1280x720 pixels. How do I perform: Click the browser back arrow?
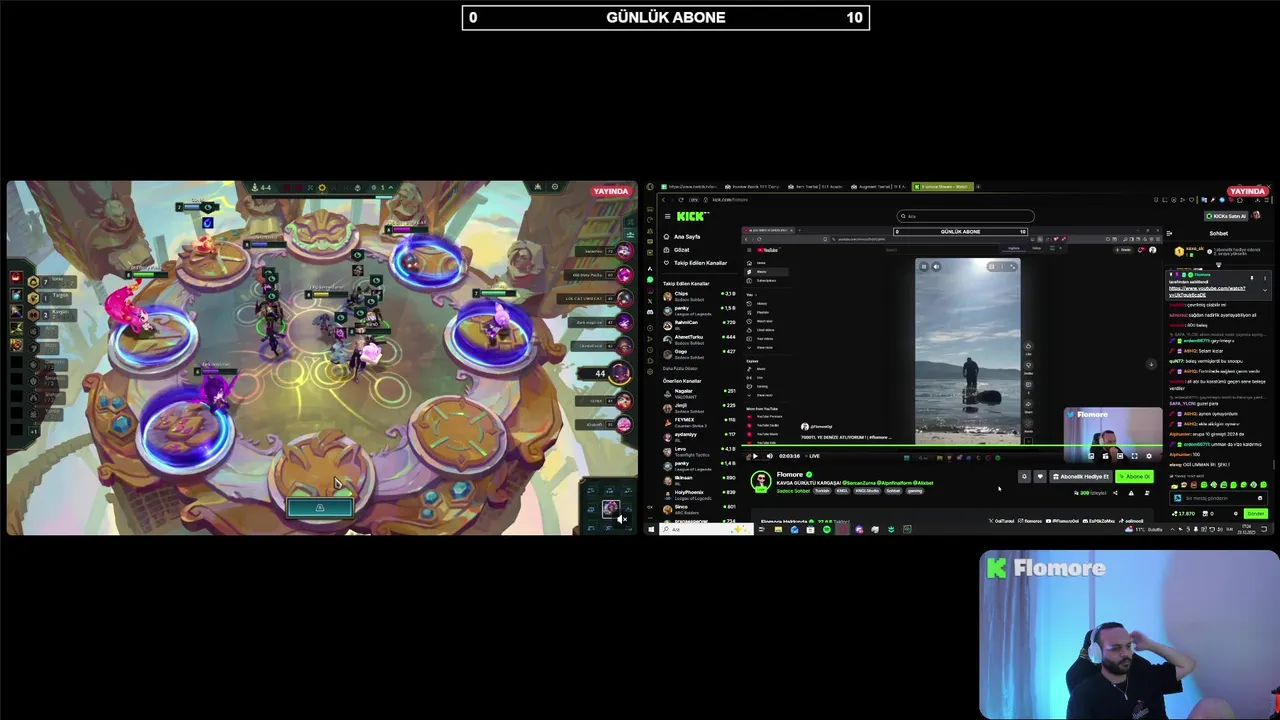pyautogui.click(x=663, y=200)
